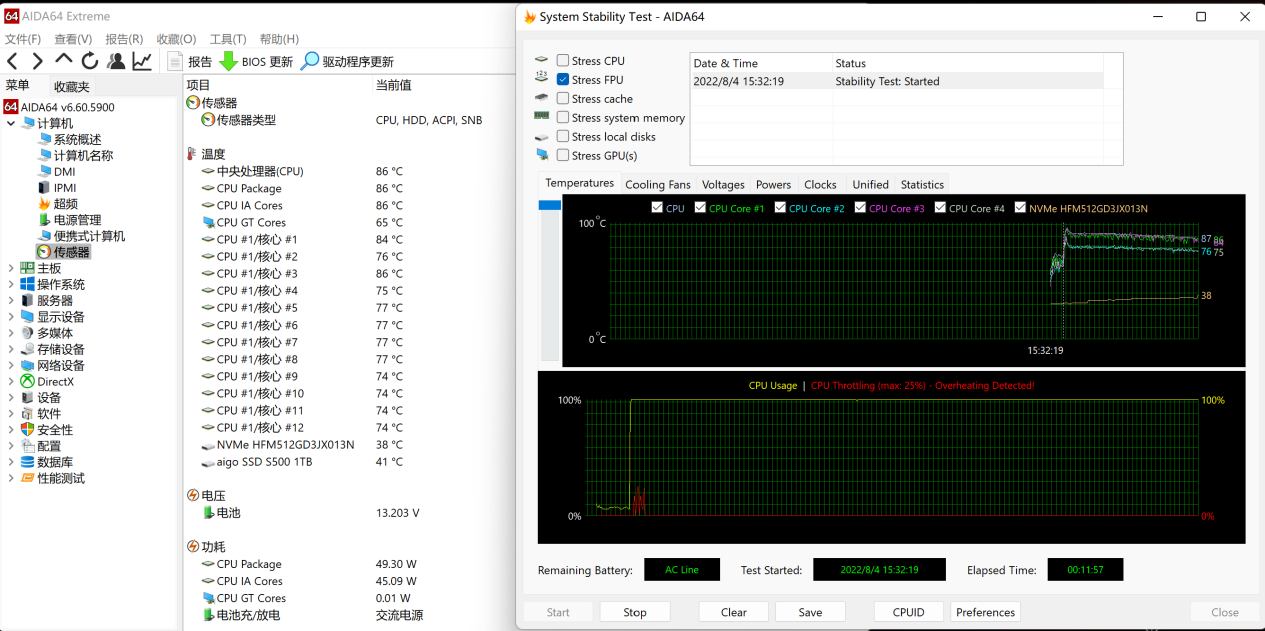Switch to the Cooling Fans tab

658,184
